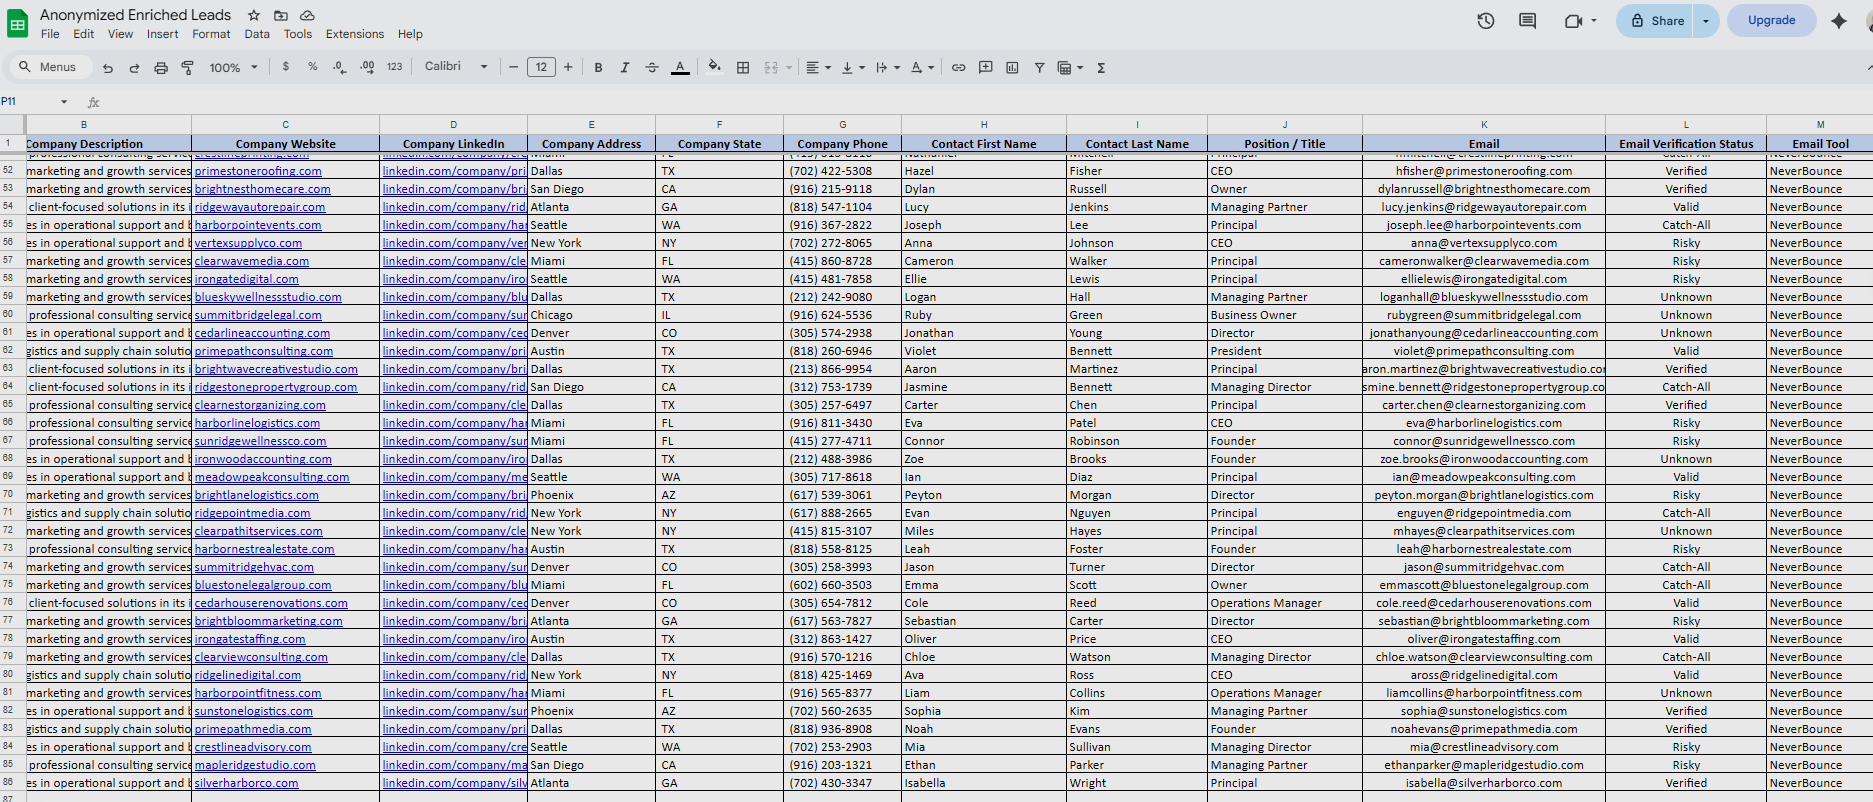
Task: Click the merge cells icon
Action: click(771, 68)
